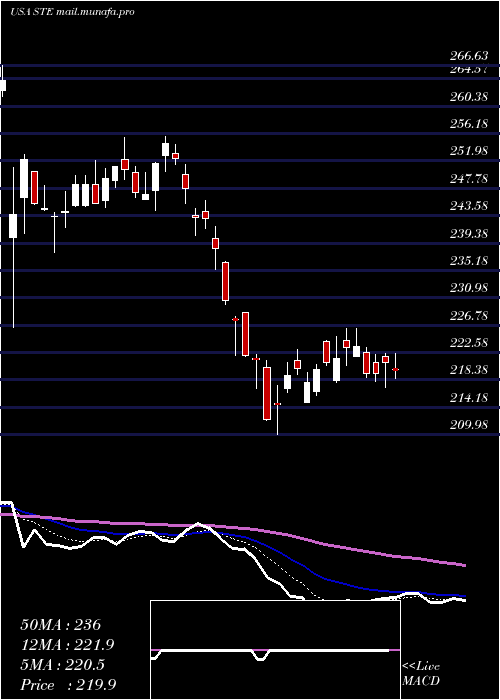Viewport: 500px width, 700px height.
Task: Click the 251.98 price level label
Action: (x=468, y=151)
